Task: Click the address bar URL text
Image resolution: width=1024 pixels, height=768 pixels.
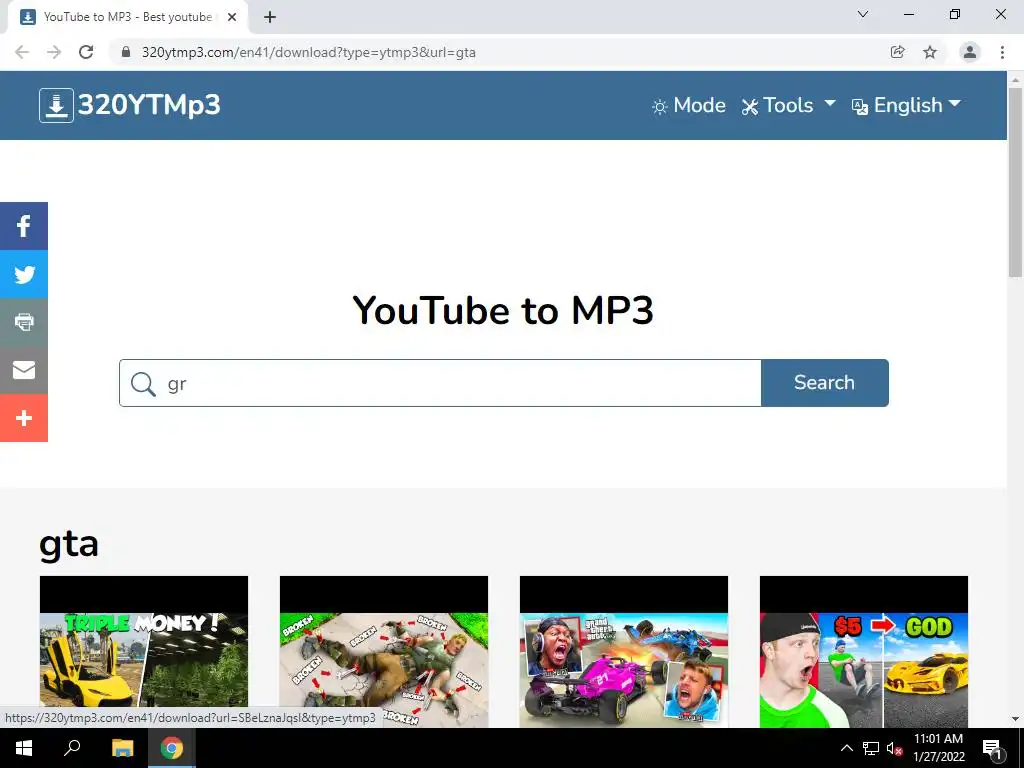Action: click(x=308, y=52)
